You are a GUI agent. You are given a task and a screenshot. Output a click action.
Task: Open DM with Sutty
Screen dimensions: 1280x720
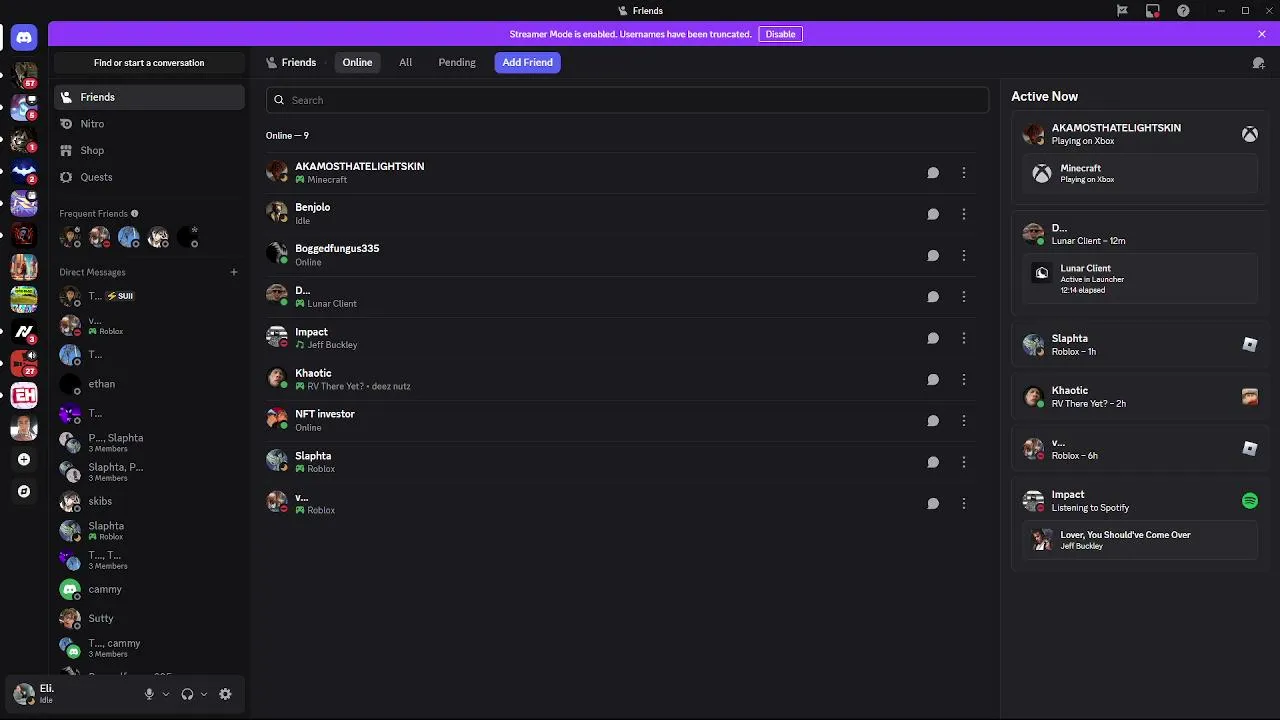point(149,619)
